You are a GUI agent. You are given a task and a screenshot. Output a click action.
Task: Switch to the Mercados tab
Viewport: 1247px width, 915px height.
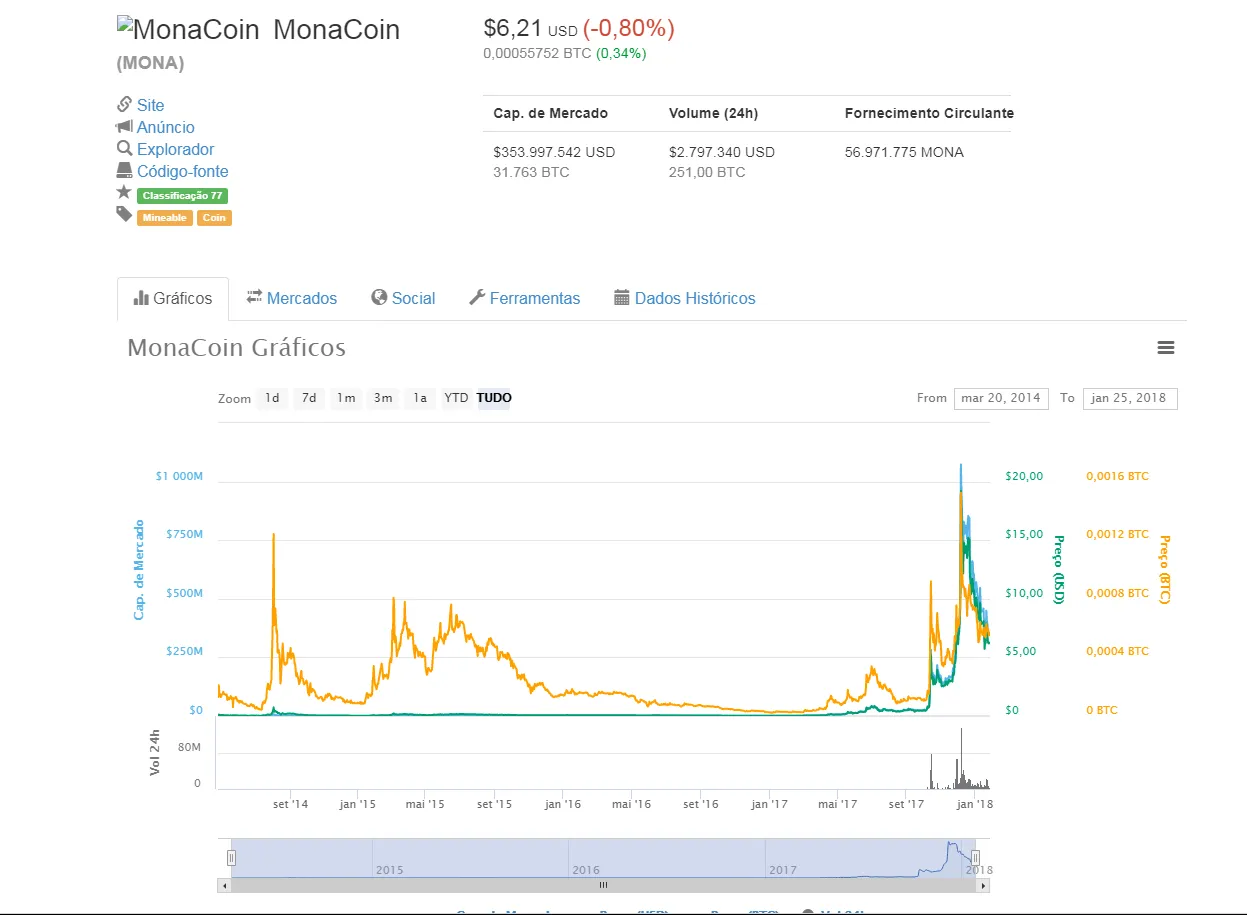coord(292,298)
